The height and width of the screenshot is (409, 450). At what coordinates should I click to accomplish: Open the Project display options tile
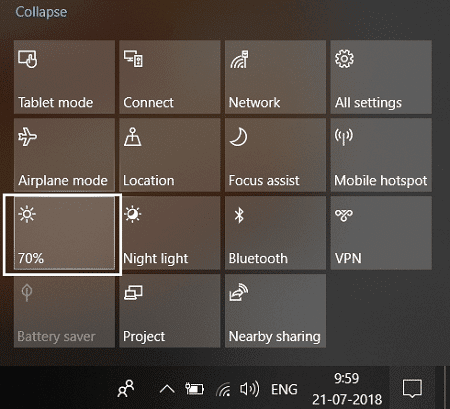(170, 311)
